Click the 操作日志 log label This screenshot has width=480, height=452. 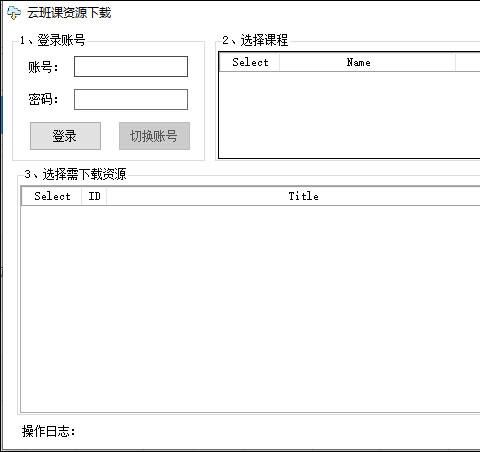pyautogui.click(x=49, y=431)
